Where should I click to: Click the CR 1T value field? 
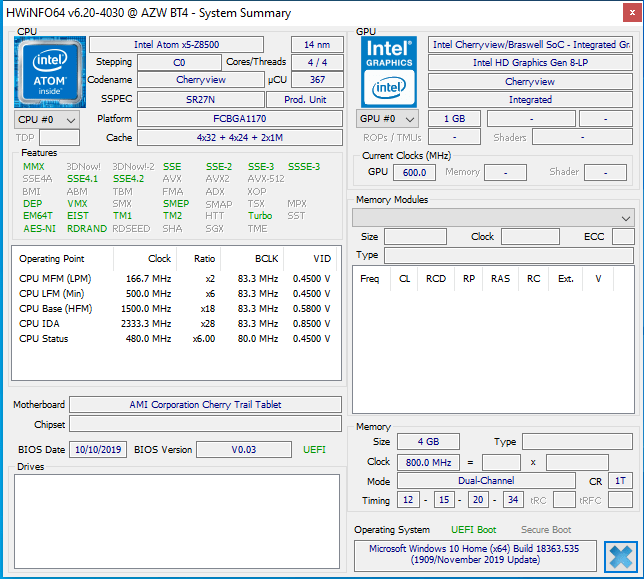620,481
